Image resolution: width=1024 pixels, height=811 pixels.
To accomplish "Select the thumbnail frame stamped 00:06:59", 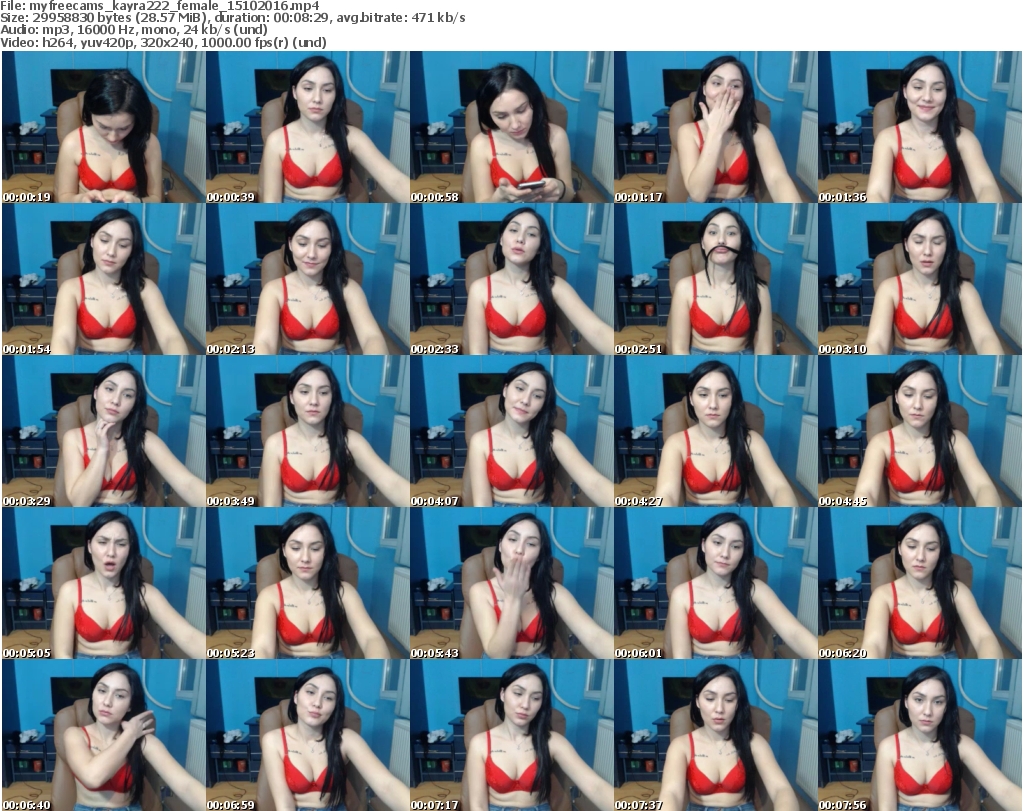I will point(308,736).
